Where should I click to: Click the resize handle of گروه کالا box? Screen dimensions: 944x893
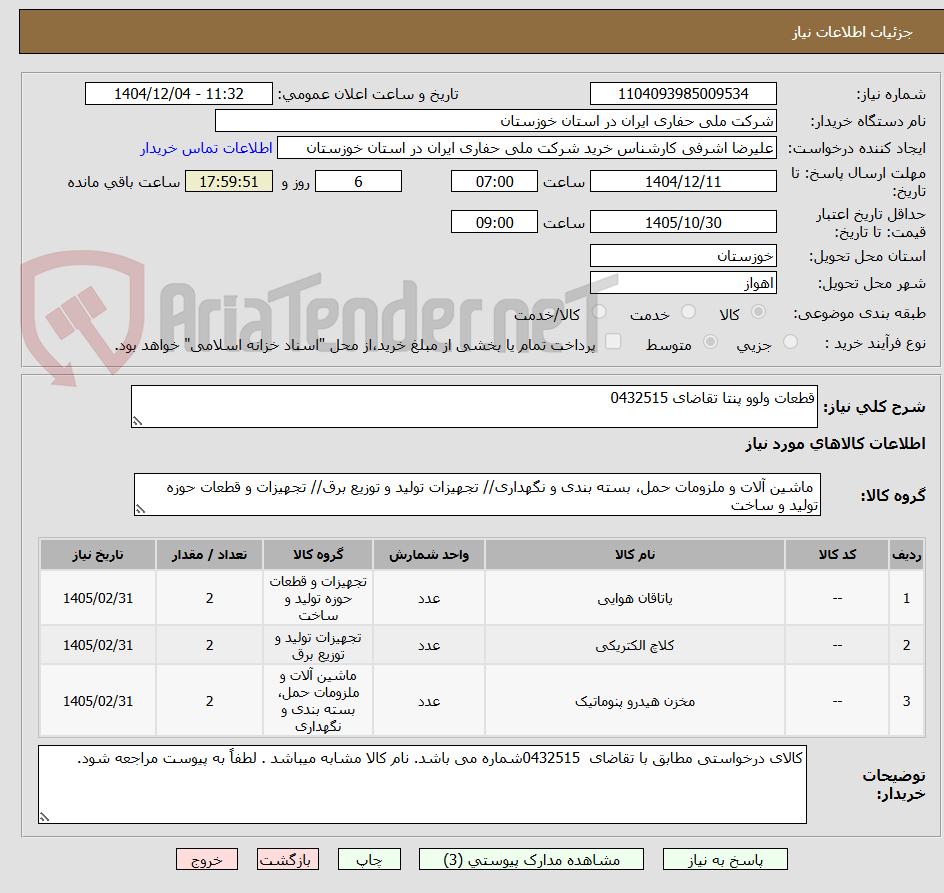point(140,509)
